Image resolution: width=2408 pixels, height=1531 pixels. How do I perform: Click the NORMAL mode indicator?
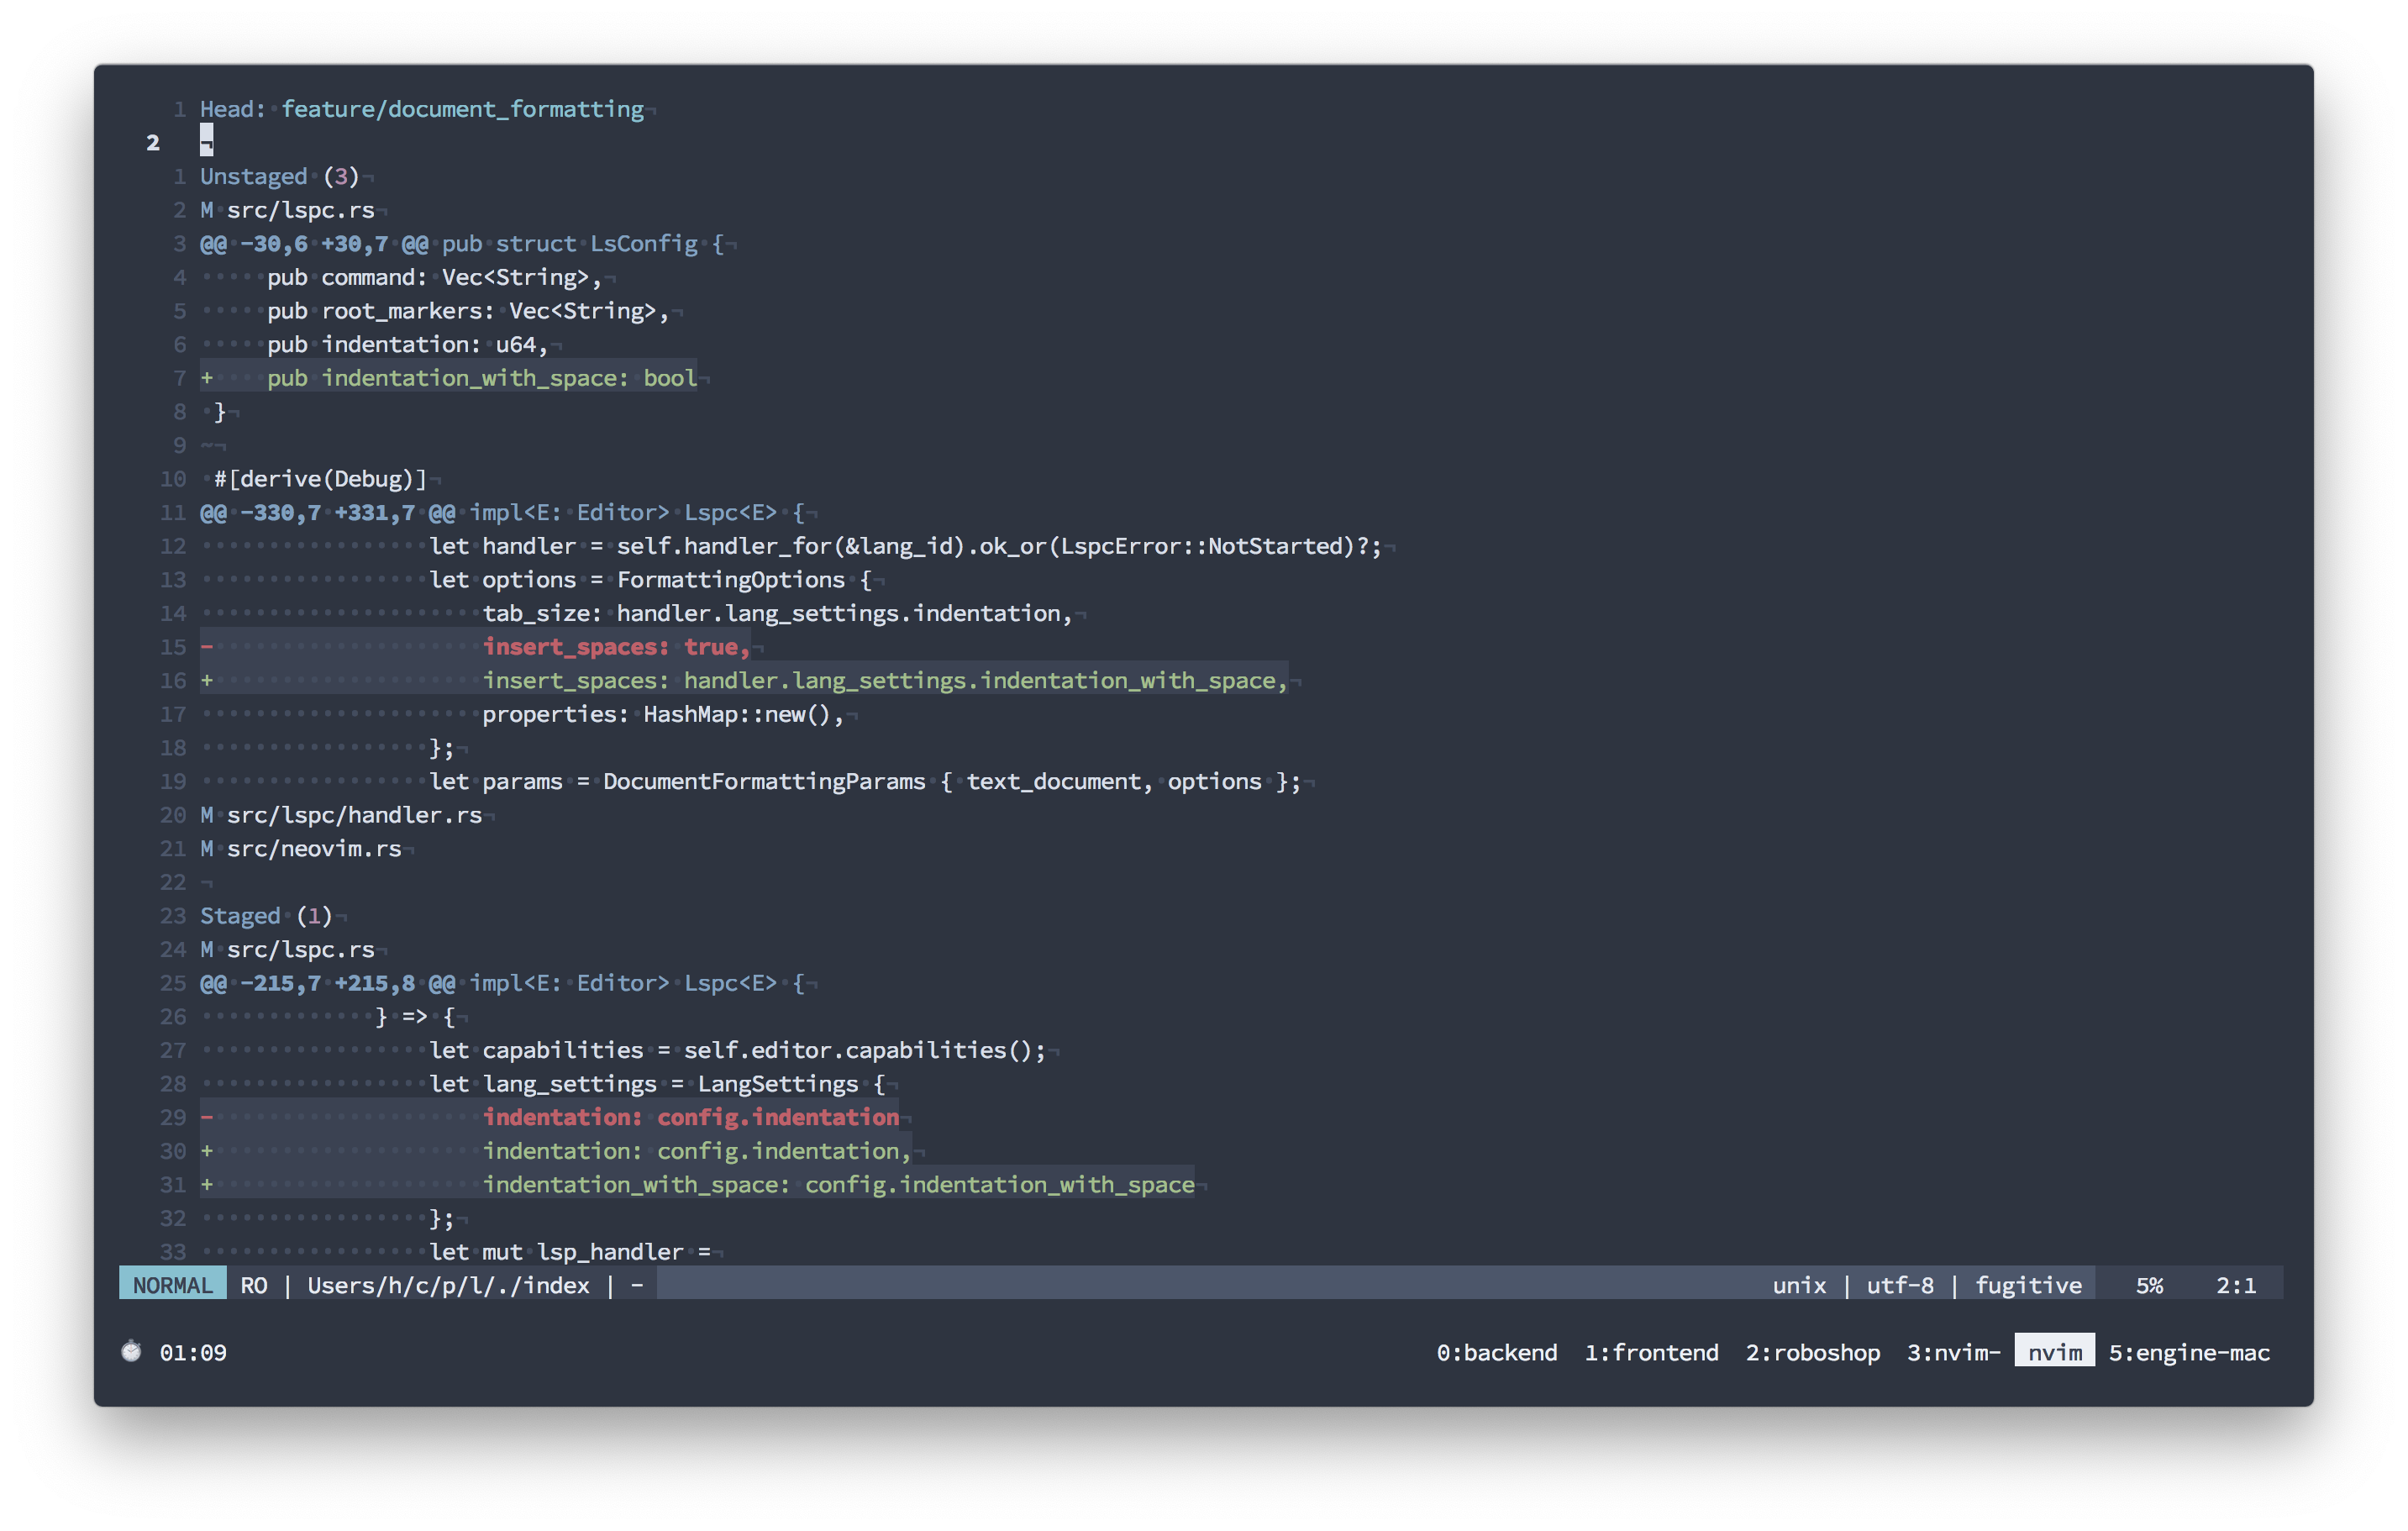click(173, 1285)
